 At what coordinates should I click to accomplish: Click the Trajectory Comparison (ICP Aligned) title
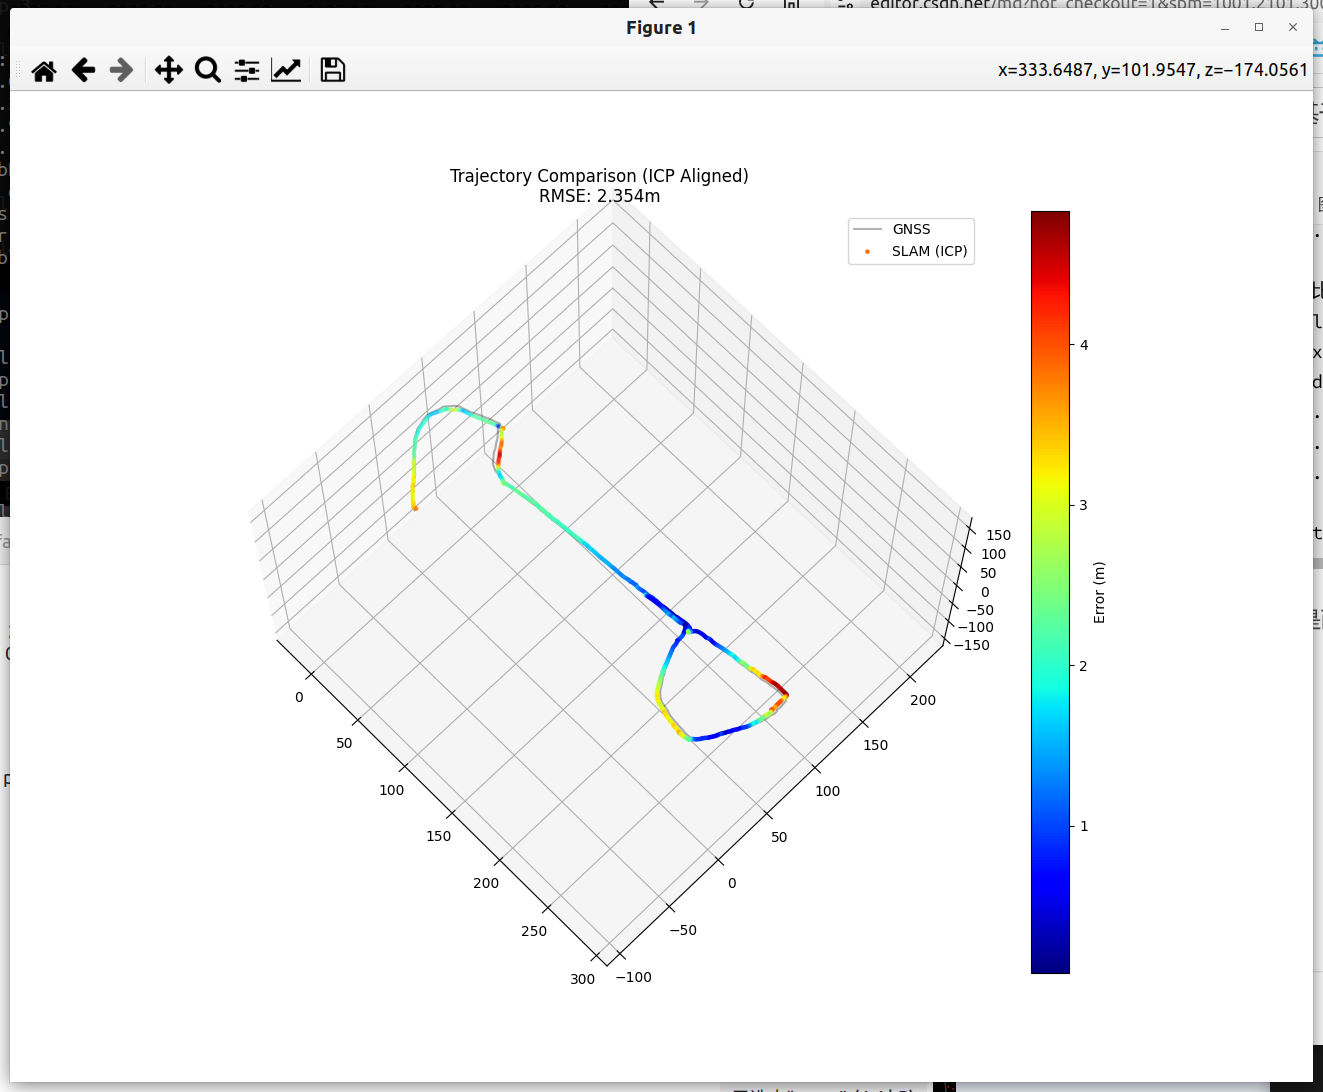[x=599, y=176]
